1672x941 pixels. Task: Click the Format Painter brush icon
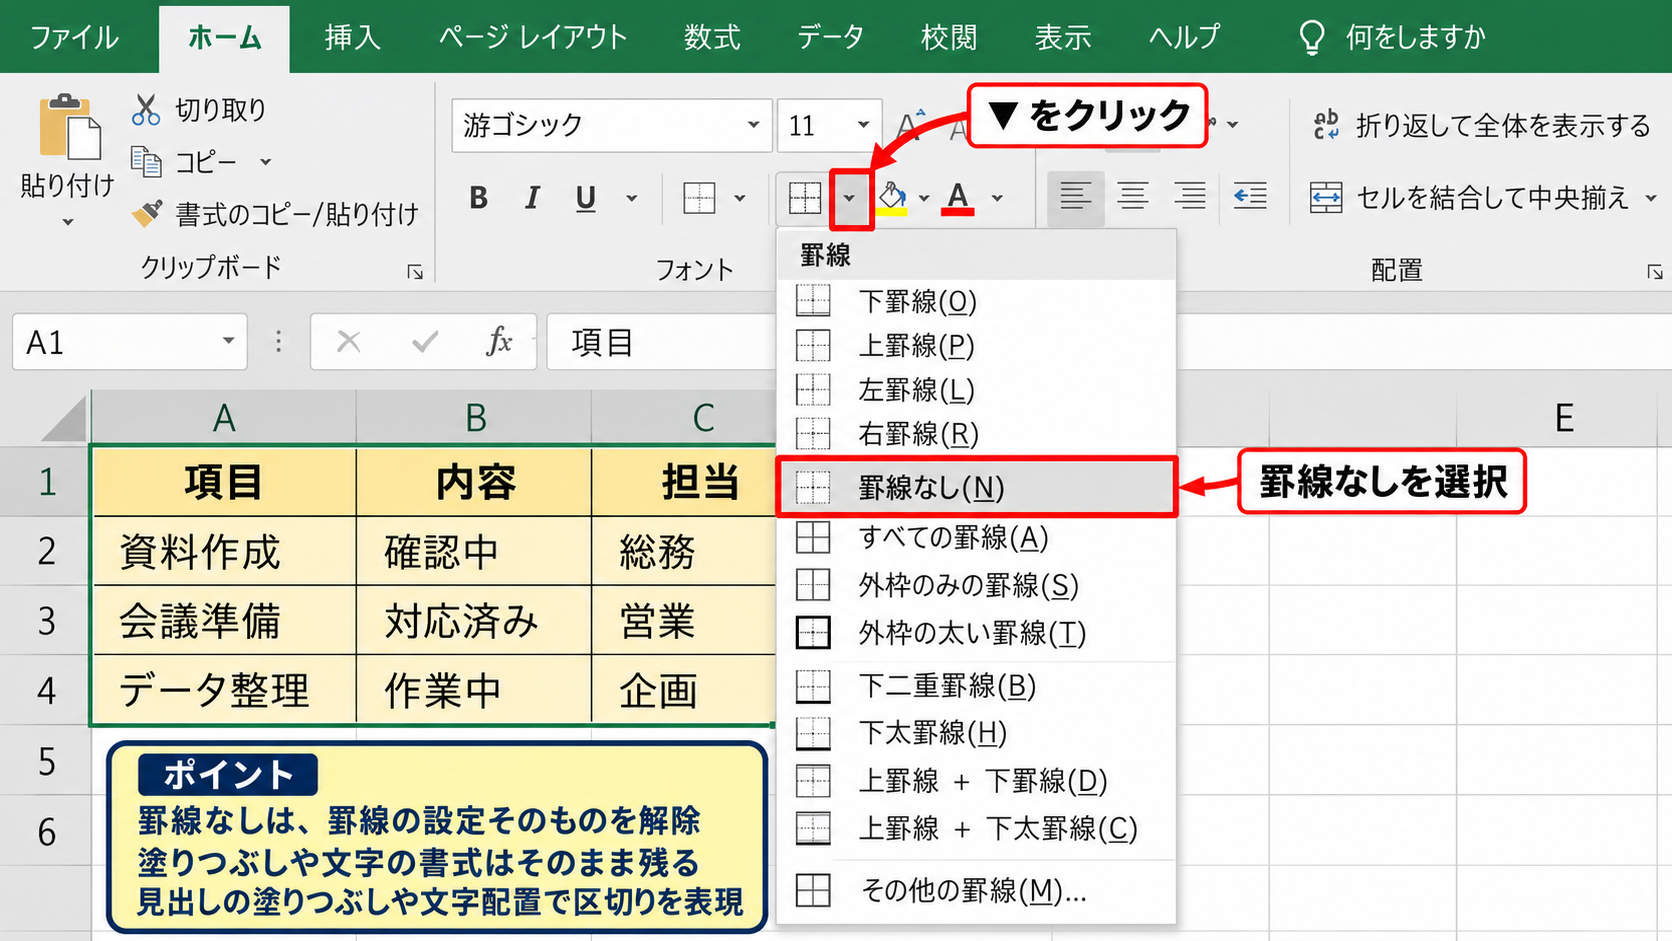147,213
